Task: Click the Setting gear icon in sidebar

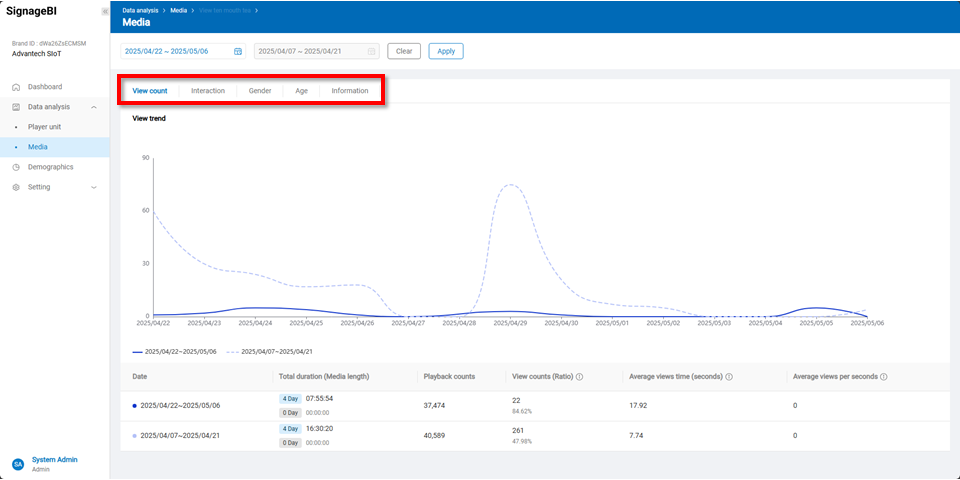Action: pyautogui.click(x=16, y=187)
